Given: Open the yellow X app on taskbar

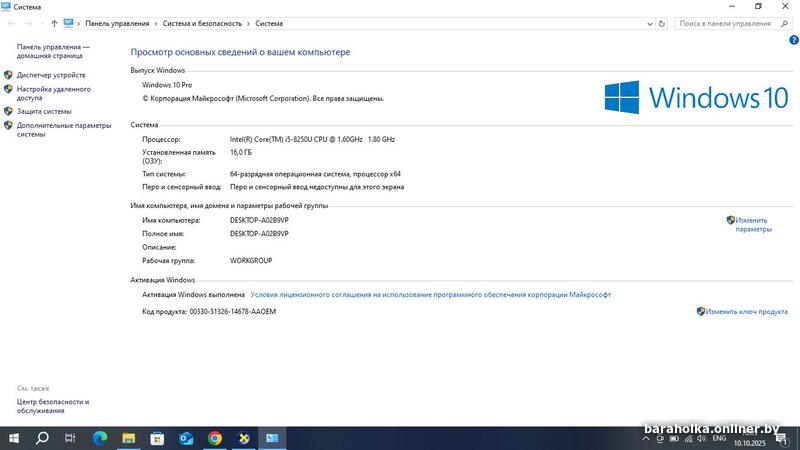Looking at the screenshot, I should [x=243, y=438].
